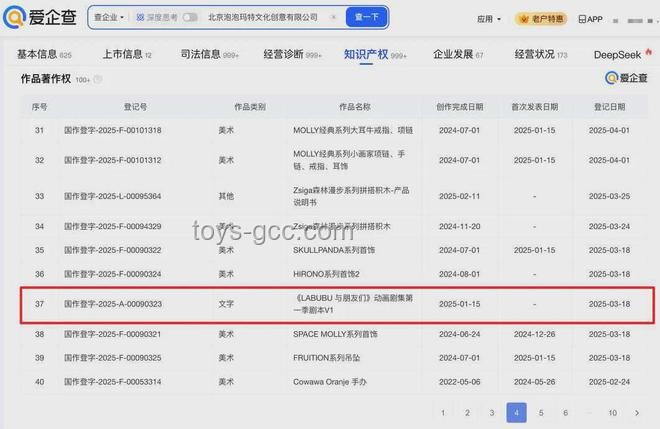
Task: Switch to the 司法信息 tab
Action: coord(209,54)
